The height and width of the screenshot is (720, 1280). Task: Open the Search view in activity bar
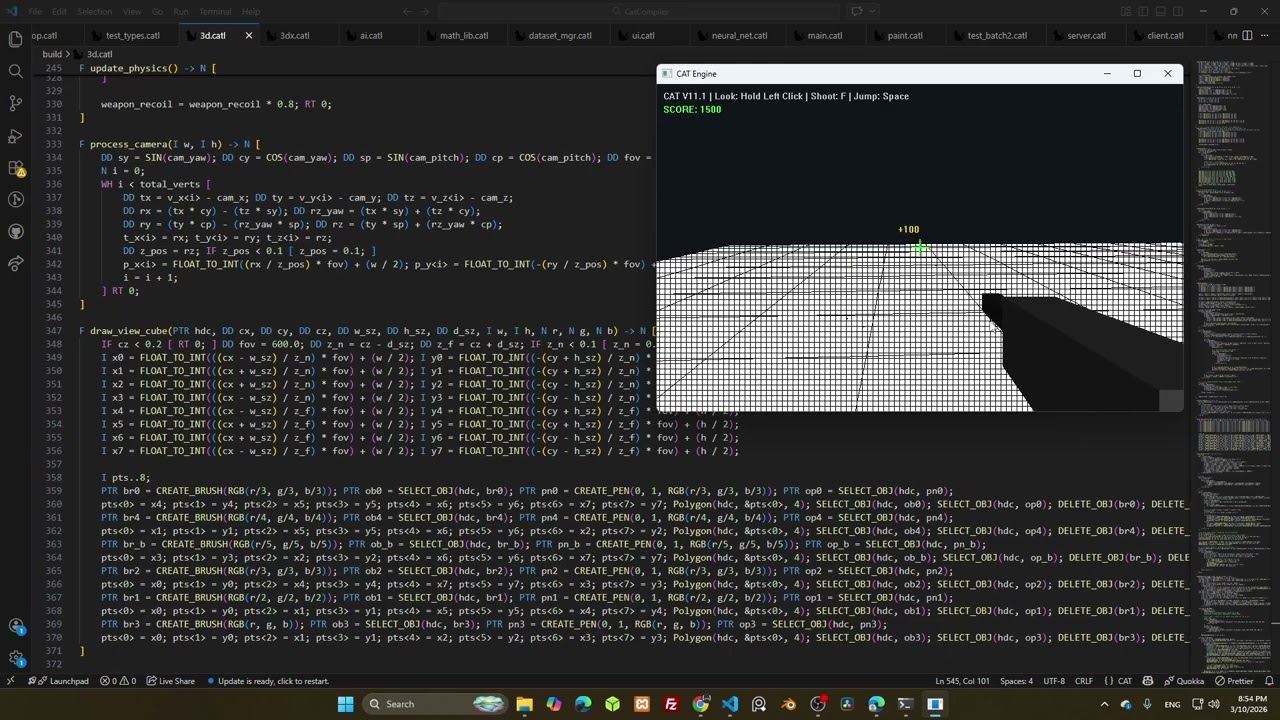15,71
